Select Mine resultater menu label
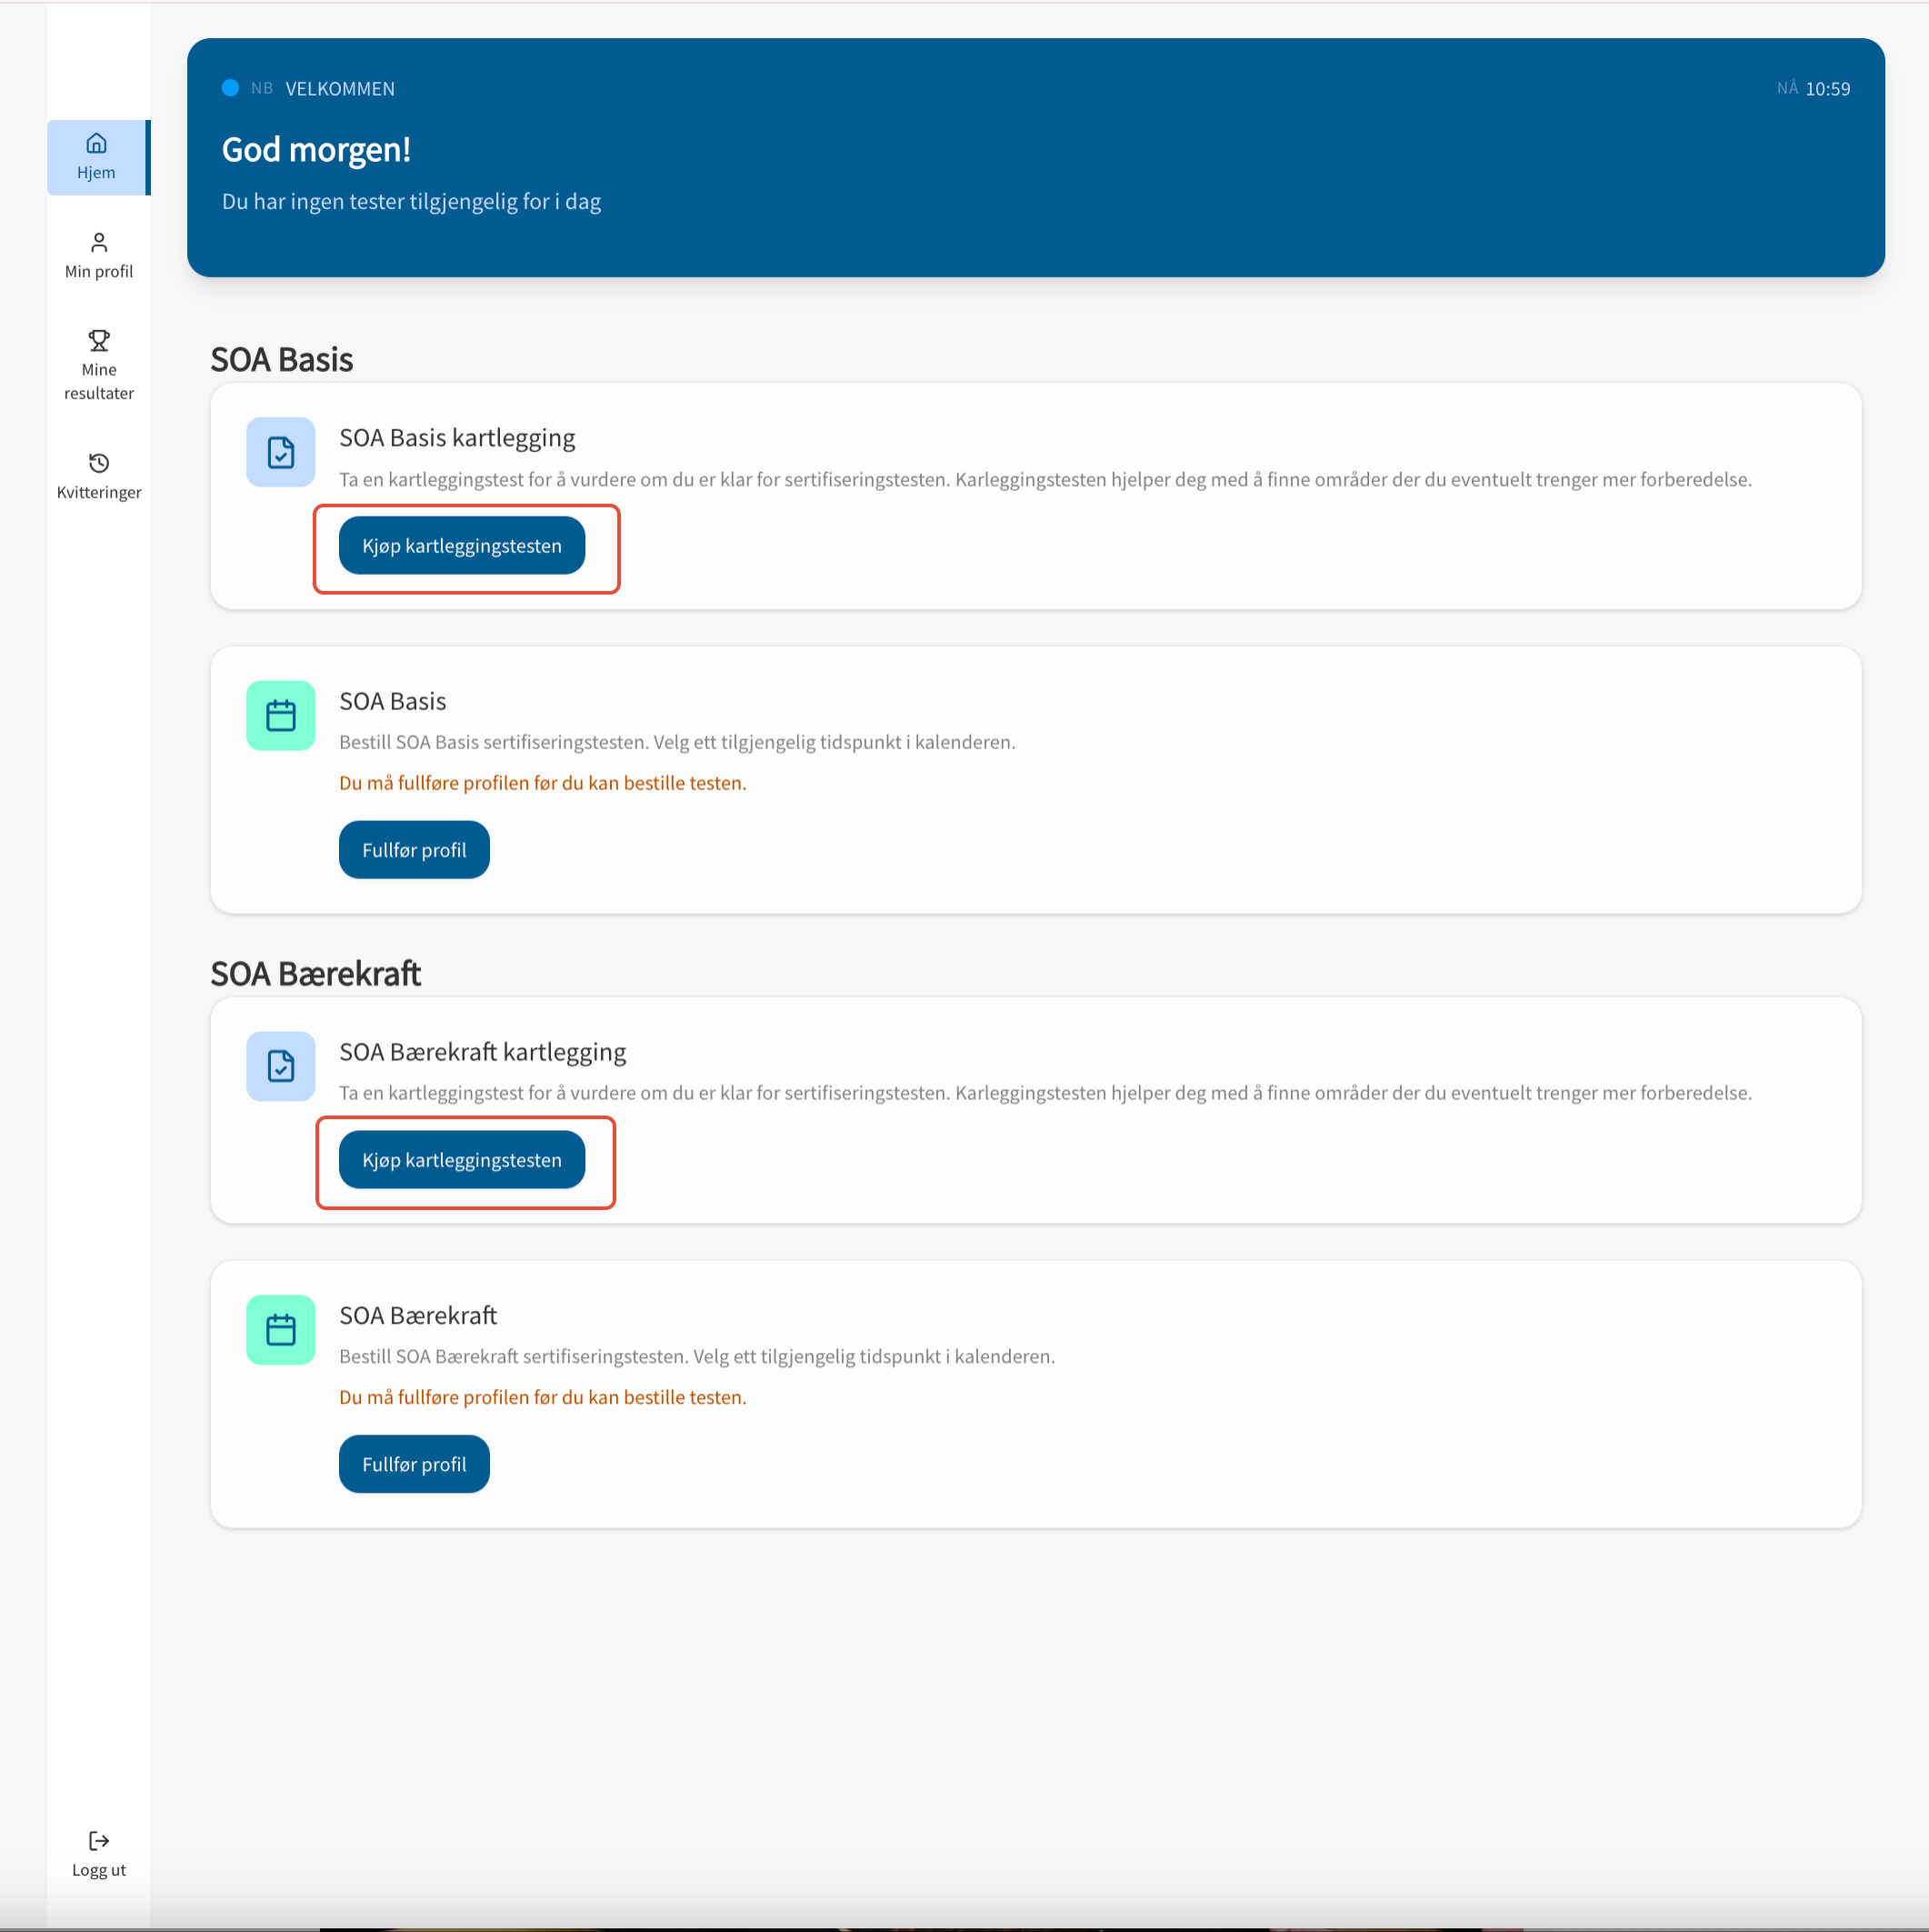Screen dimensions: 1929x1932 (98, 381)
